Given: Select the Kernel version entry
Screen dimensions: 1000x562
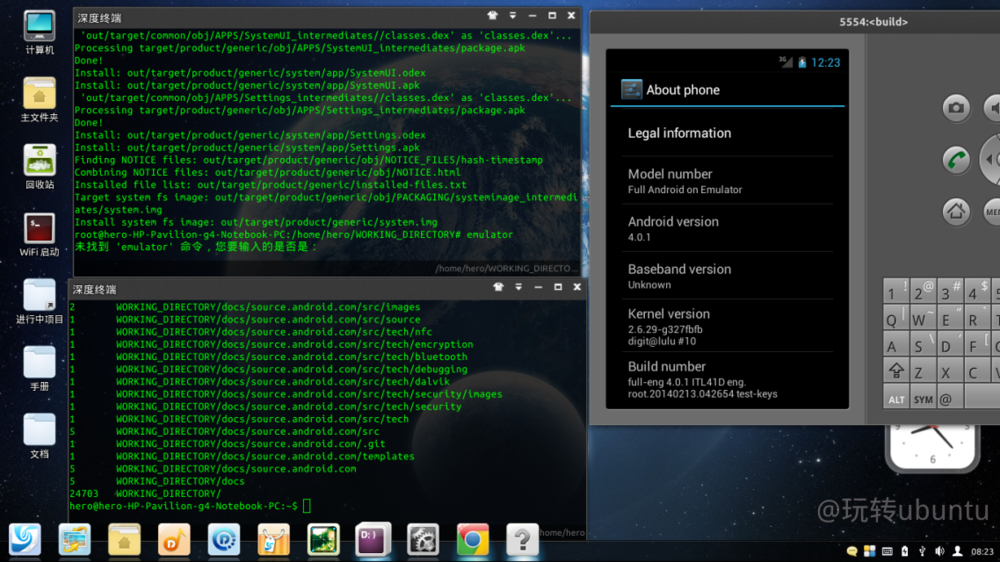Looking at the screenshot, I should pyautogui.click(x=727, y=327).
